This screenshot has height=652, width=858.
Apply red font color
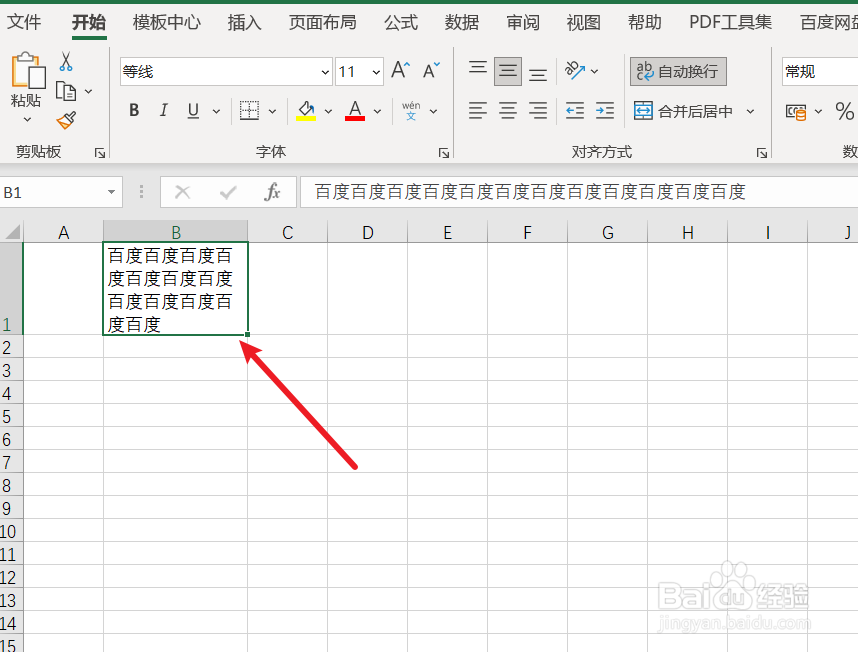click(355, 110)
